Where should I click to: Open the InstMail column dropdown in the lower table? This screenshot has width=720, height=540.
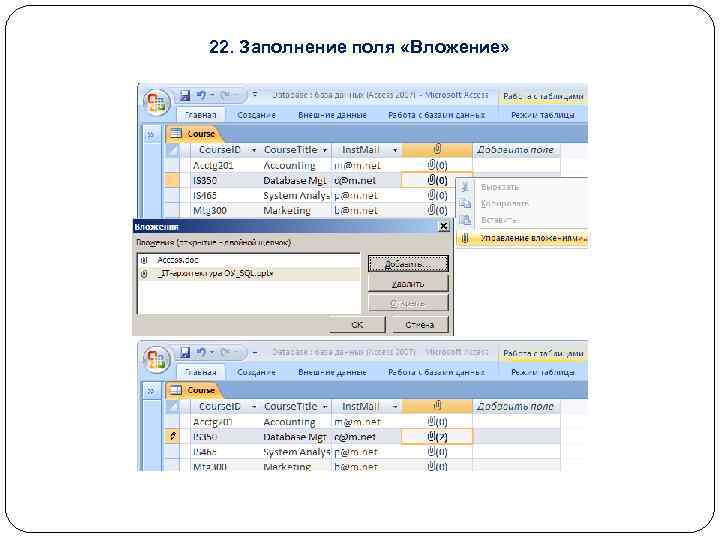pyautogui.click(x=395, y=406)
